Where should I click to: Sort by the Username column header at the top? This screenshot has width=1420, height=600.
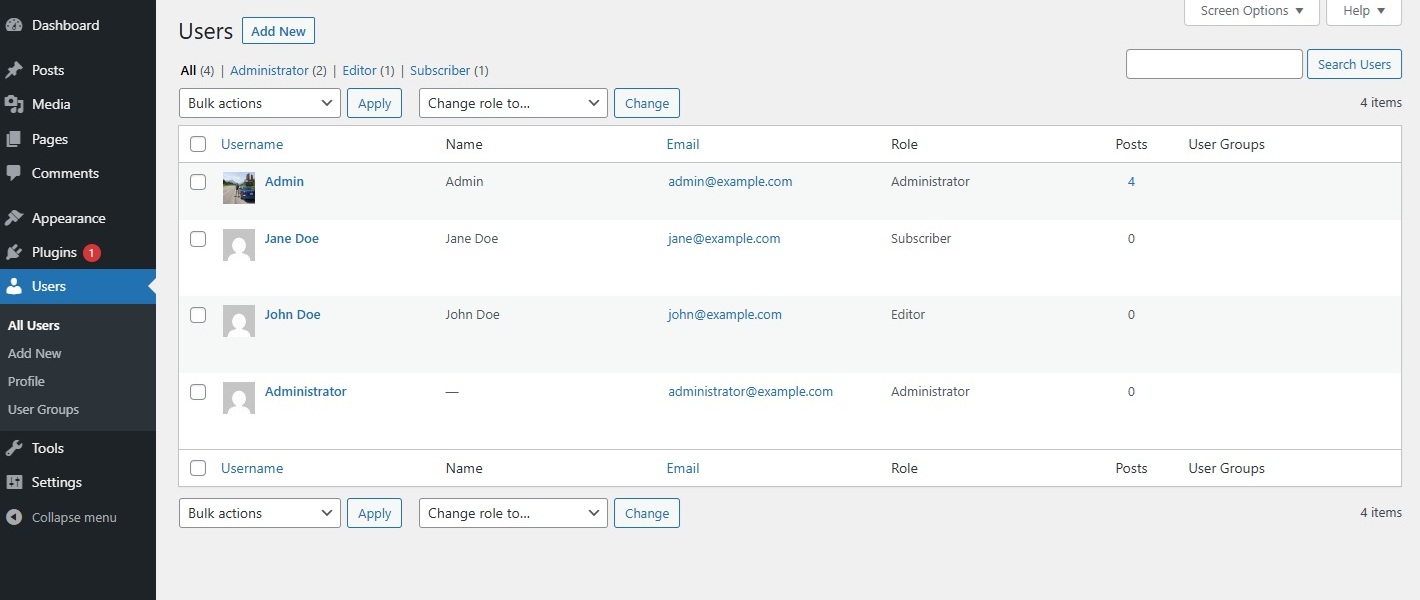[252, 144]
